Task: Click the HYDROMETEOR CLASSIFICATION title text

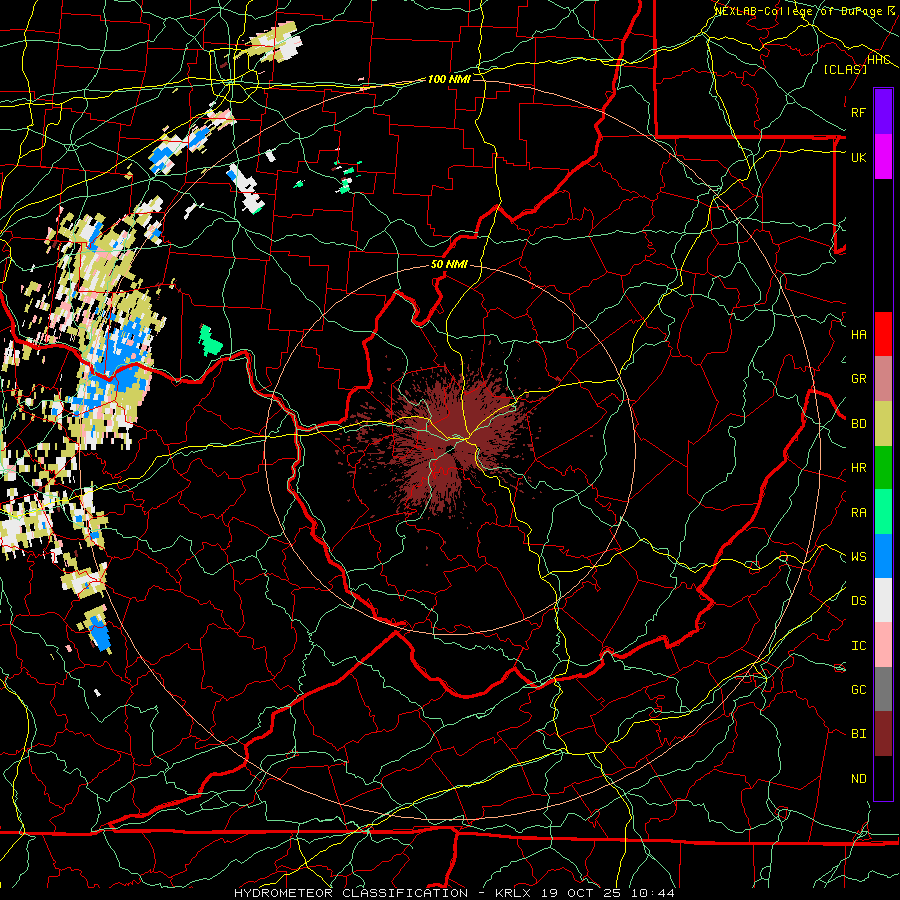Action: tap(351, 893)
